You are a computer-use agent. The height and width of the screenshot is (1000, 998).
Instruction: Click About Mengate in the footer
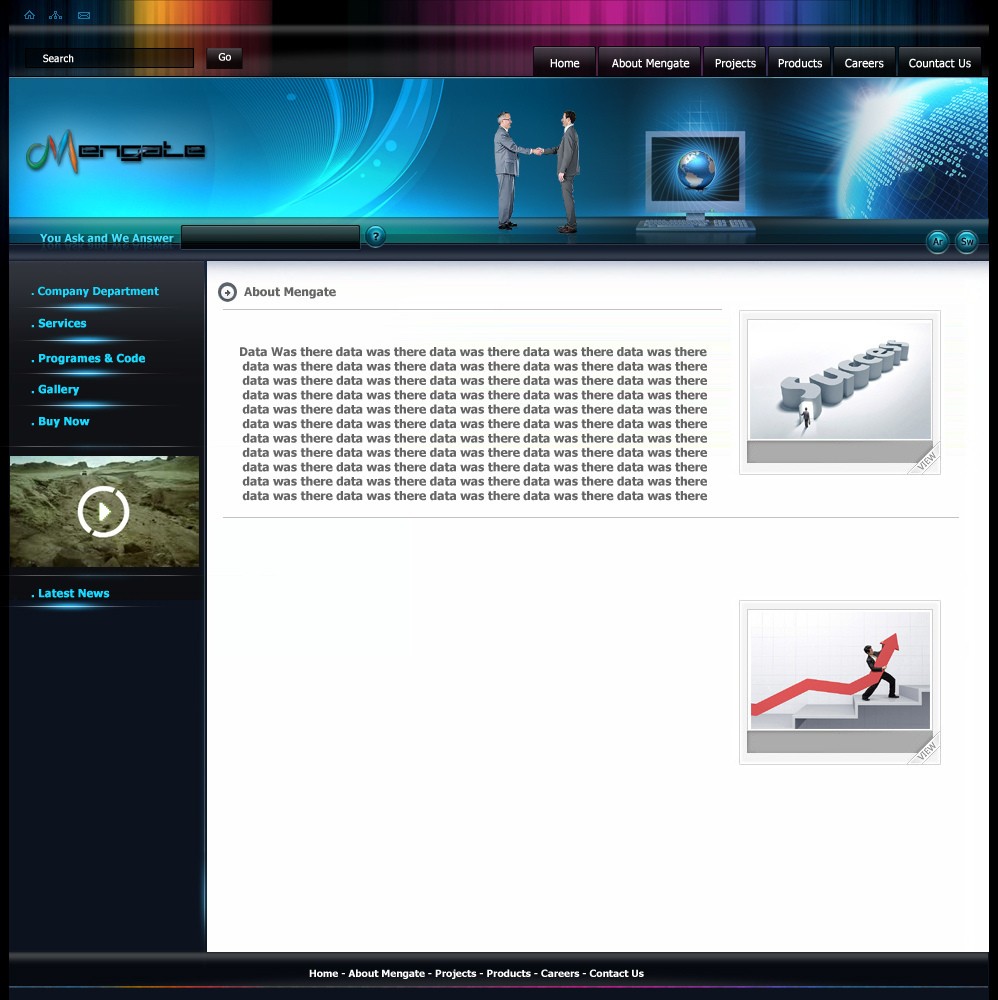pyautogui.click(x=386, y=973)
